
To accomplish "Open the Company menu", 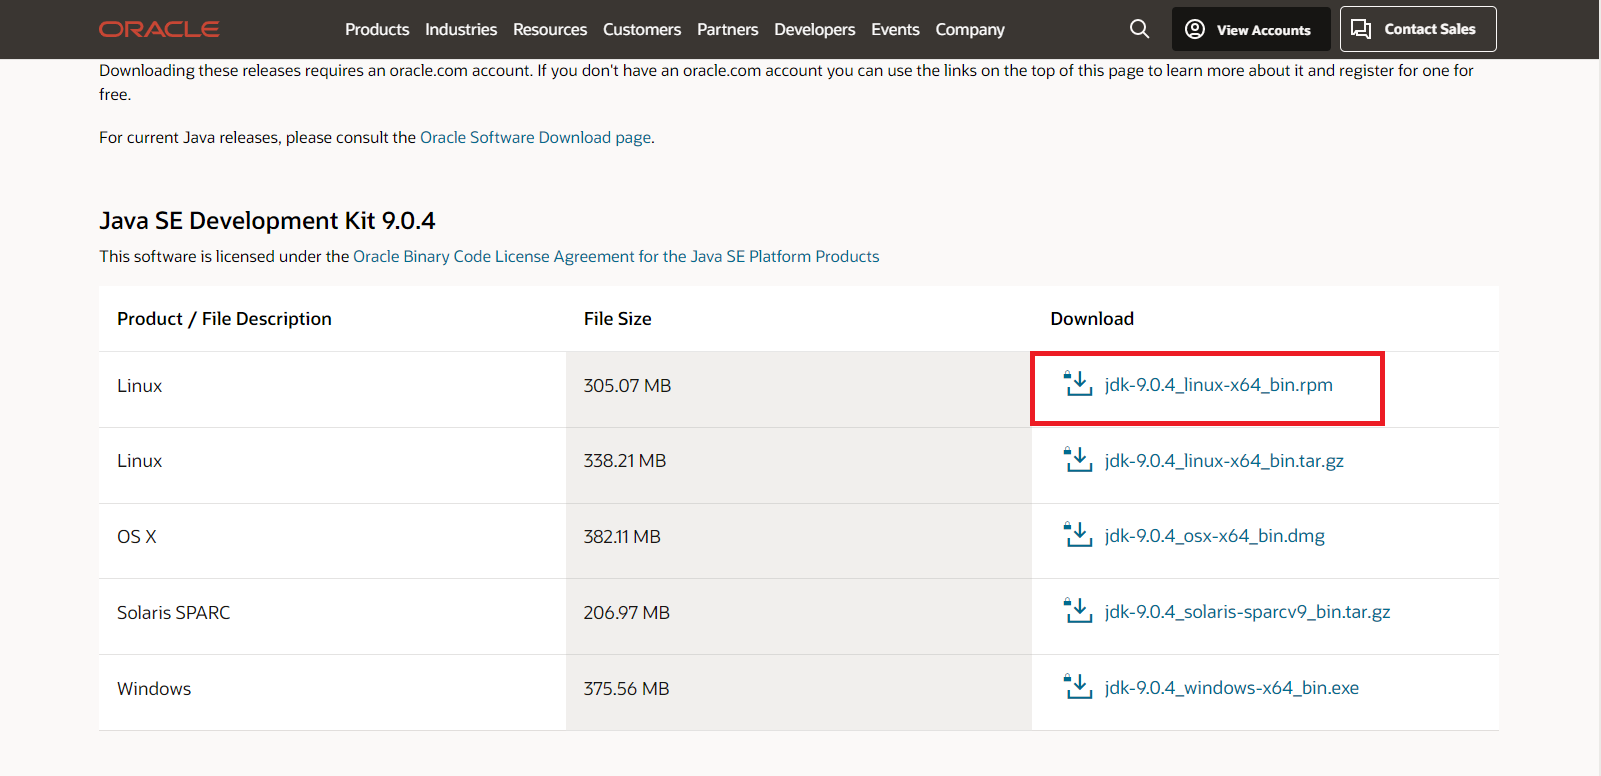I will 970,29.
